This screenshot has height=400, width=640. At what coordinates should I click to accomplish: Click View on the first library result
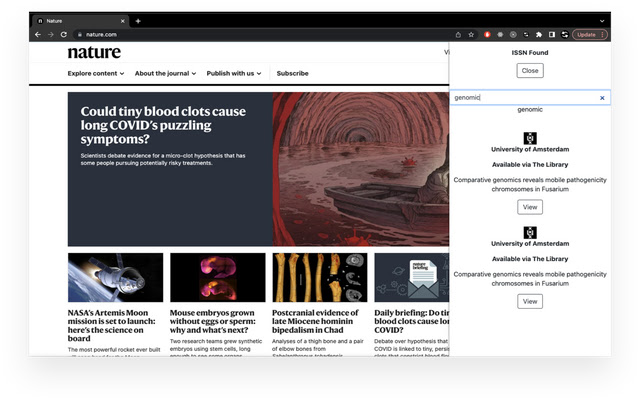(530, 207)
